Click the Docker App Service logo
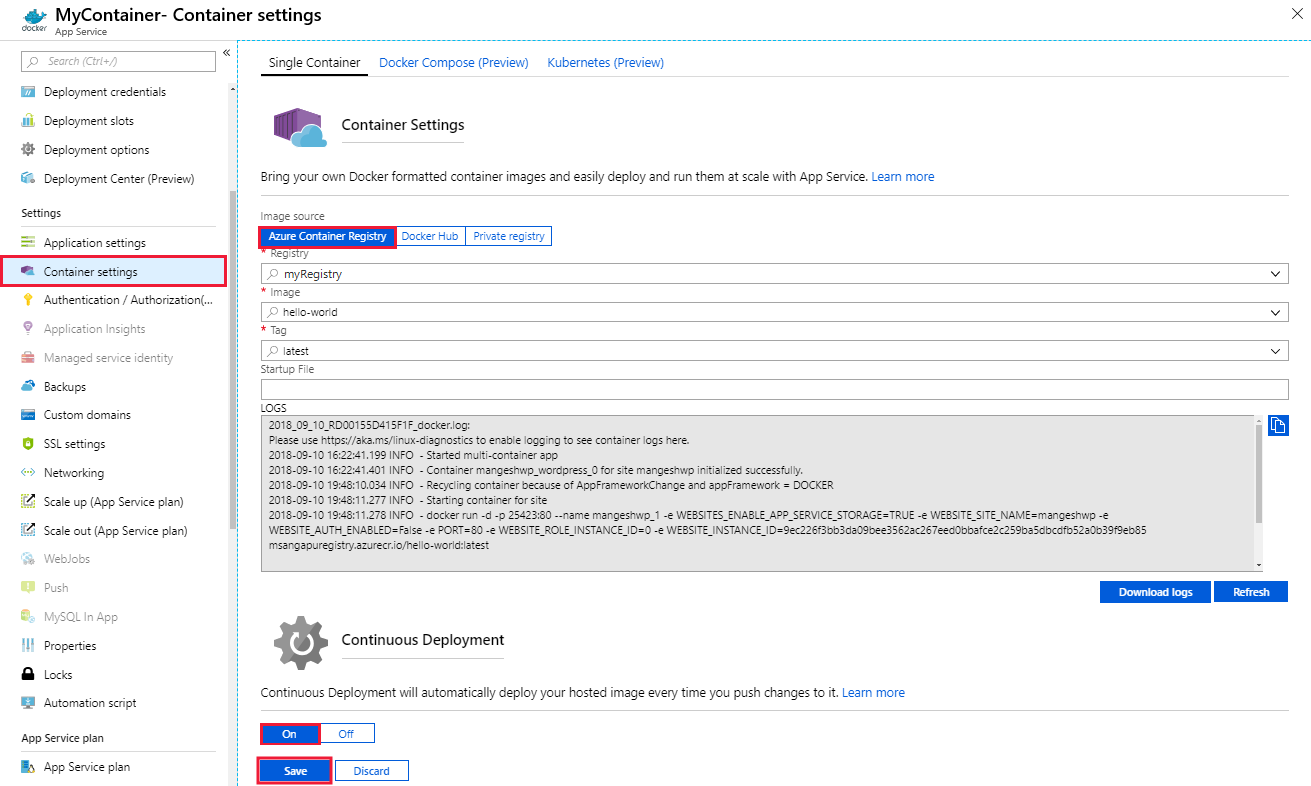 point(34,18)
